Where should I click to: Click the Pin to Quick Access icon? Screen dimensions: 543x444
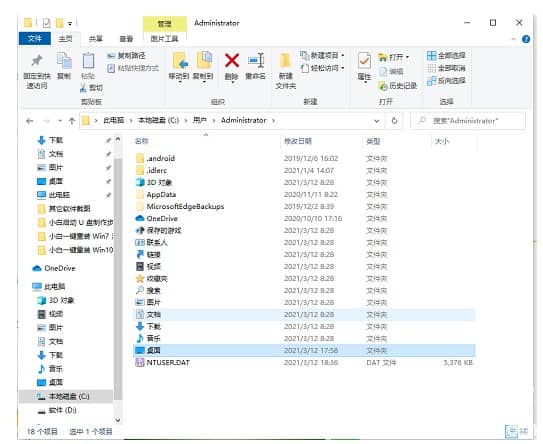point(37,61)
